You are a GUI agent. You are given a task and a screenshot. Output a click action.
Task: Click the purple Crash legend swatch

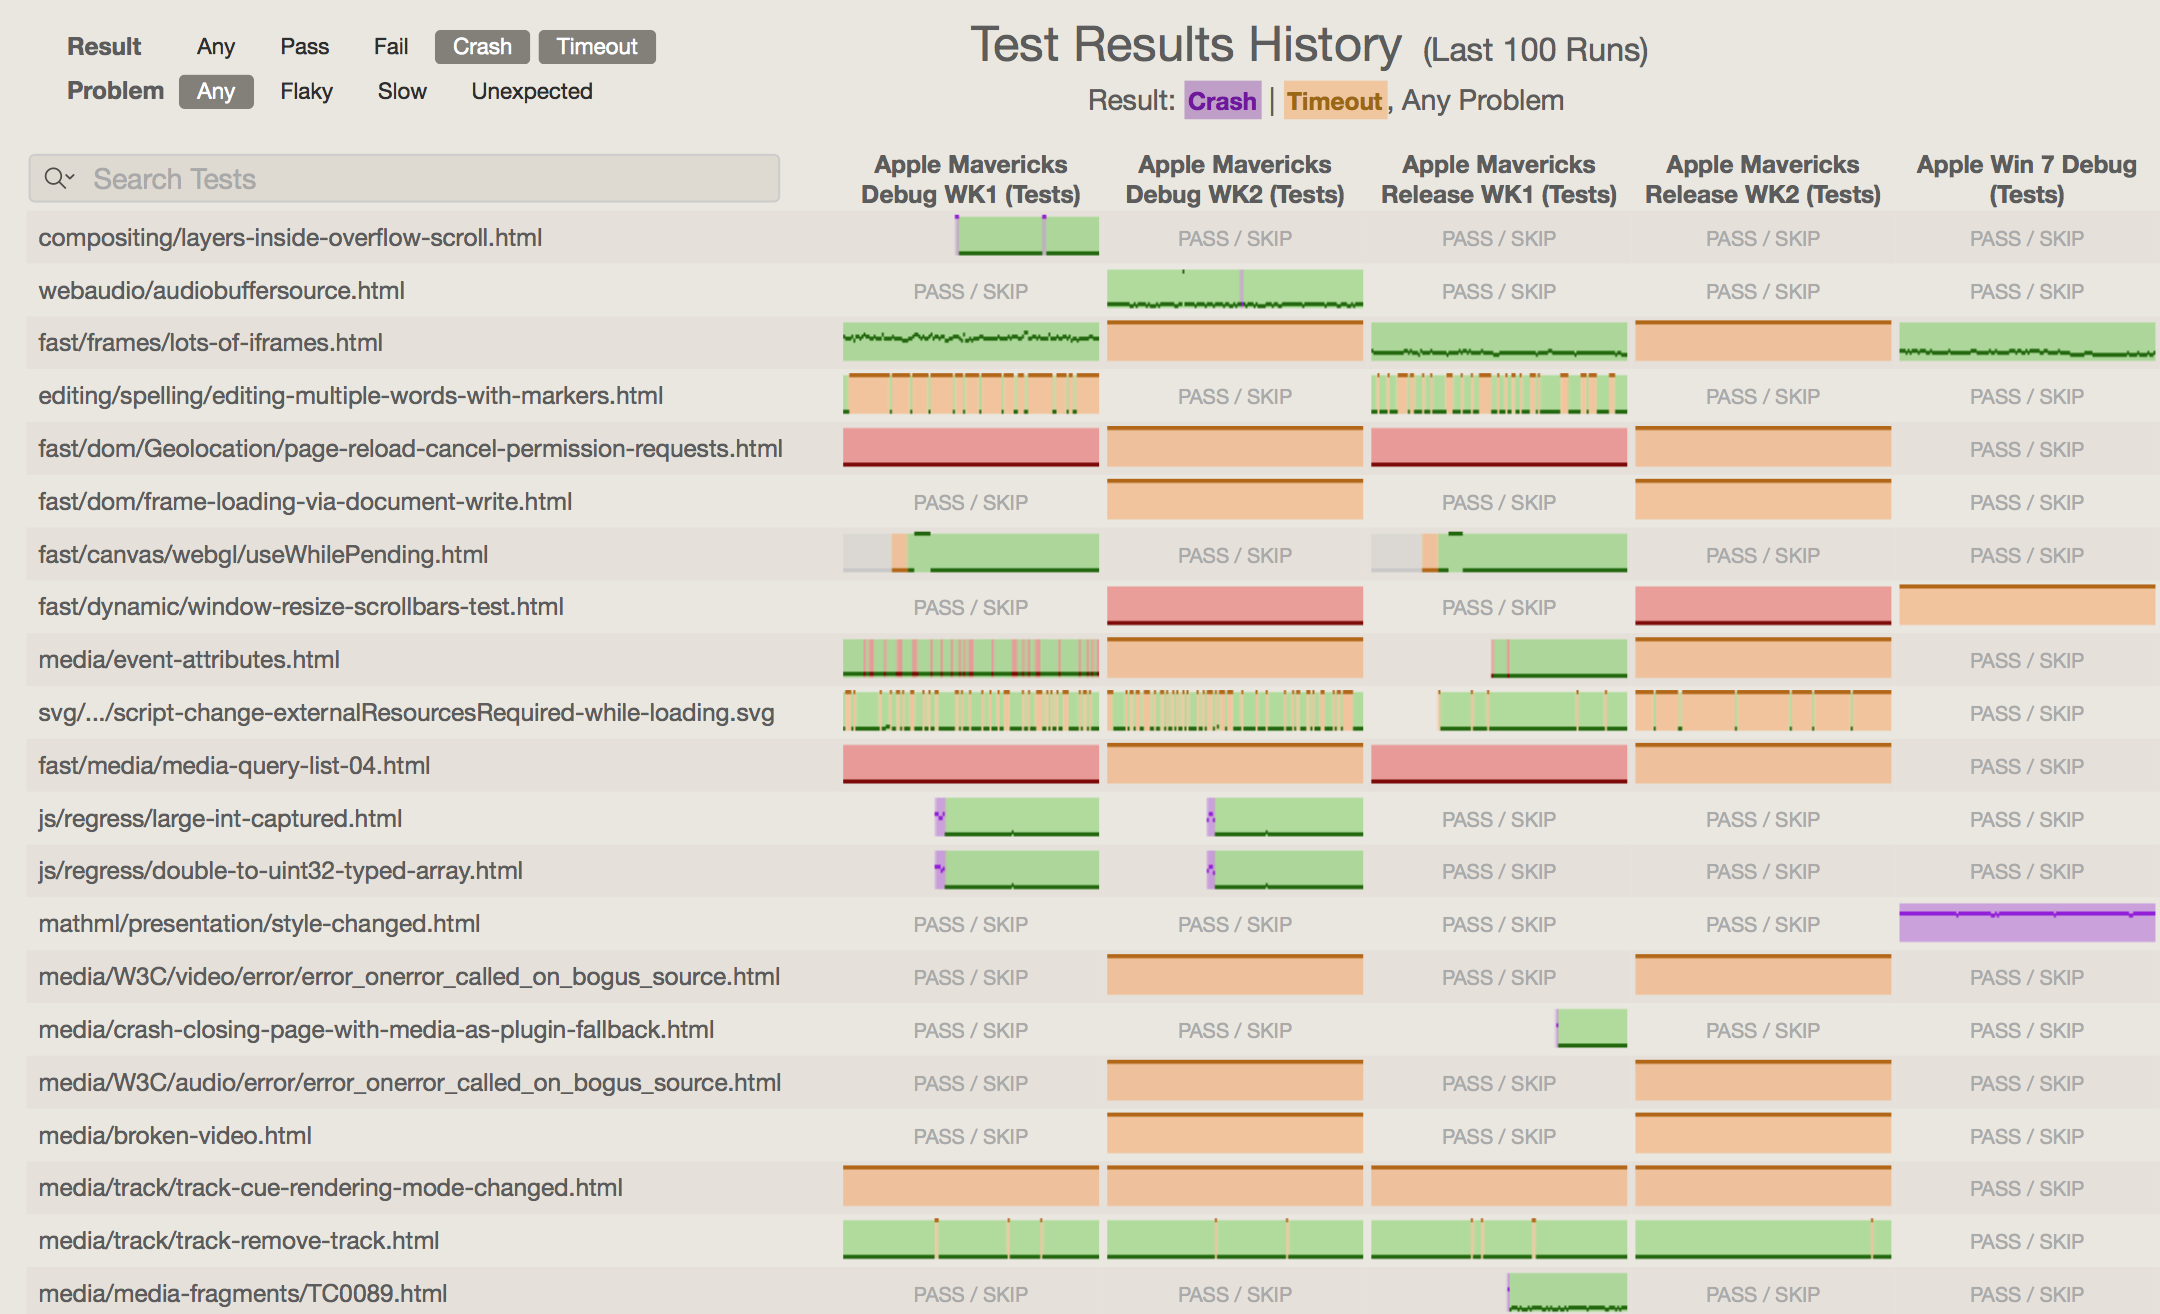pos(1222,101)
